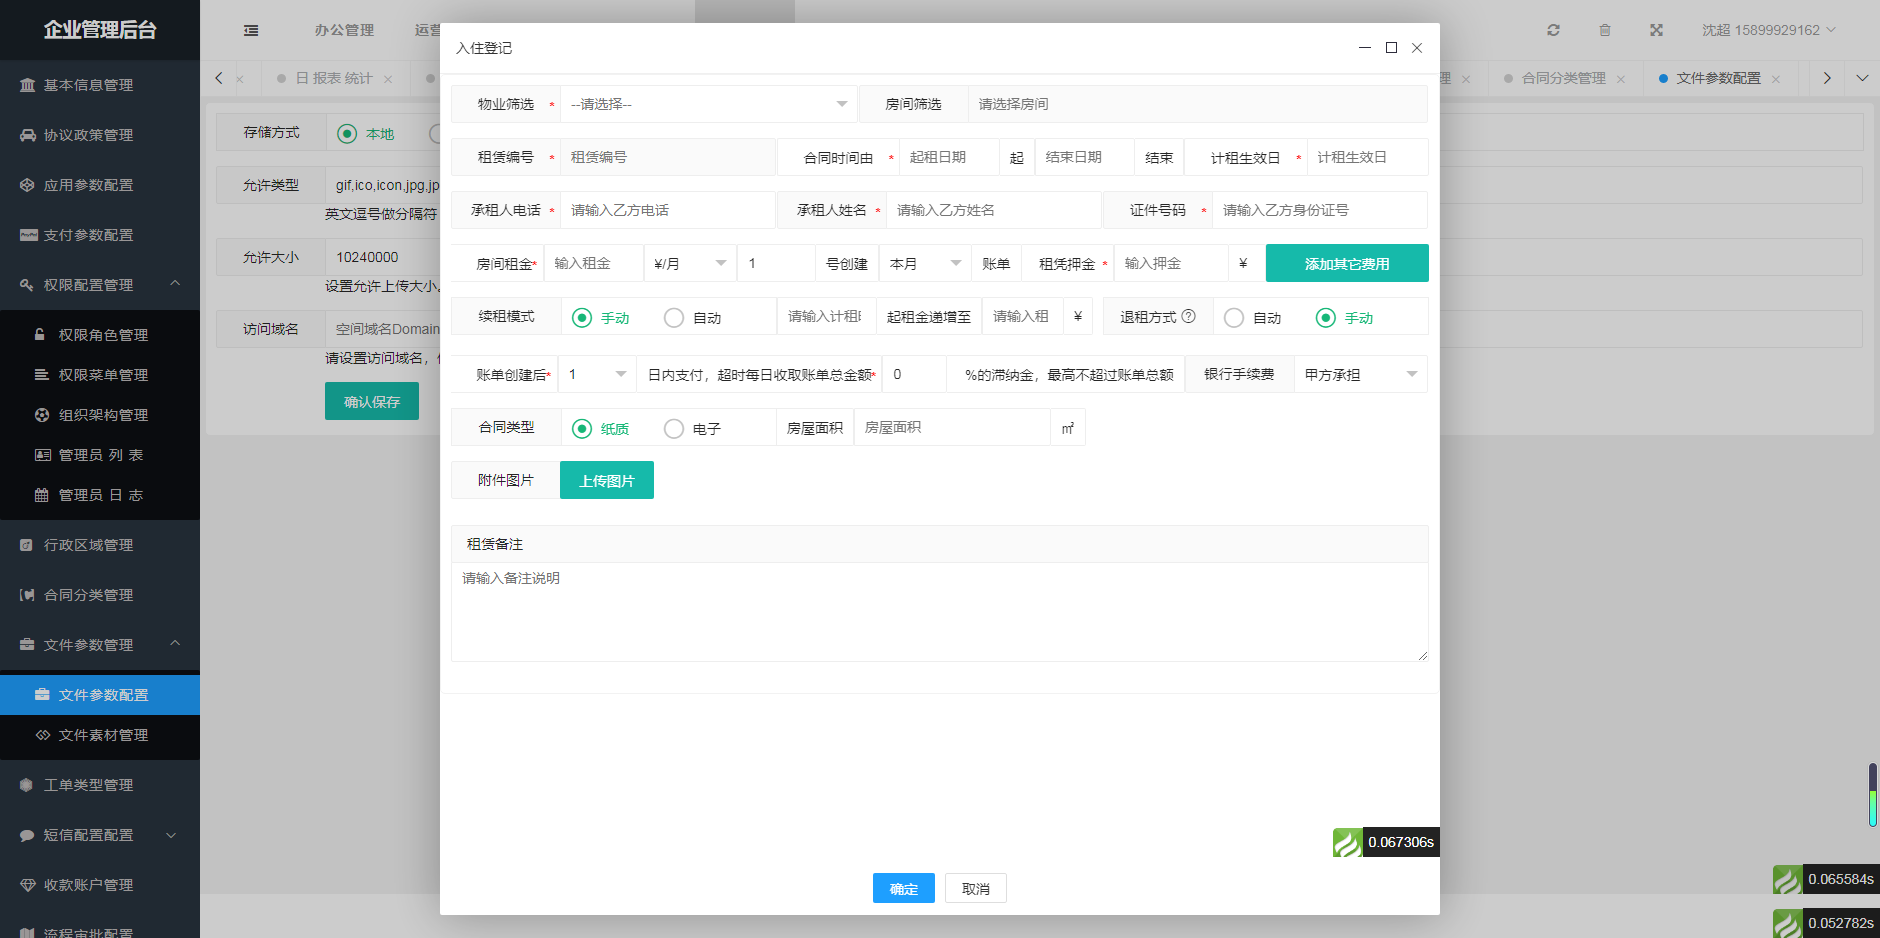
Task: Choose 电子 contract type
Action: pyautogui.click(x=692, y=429)
